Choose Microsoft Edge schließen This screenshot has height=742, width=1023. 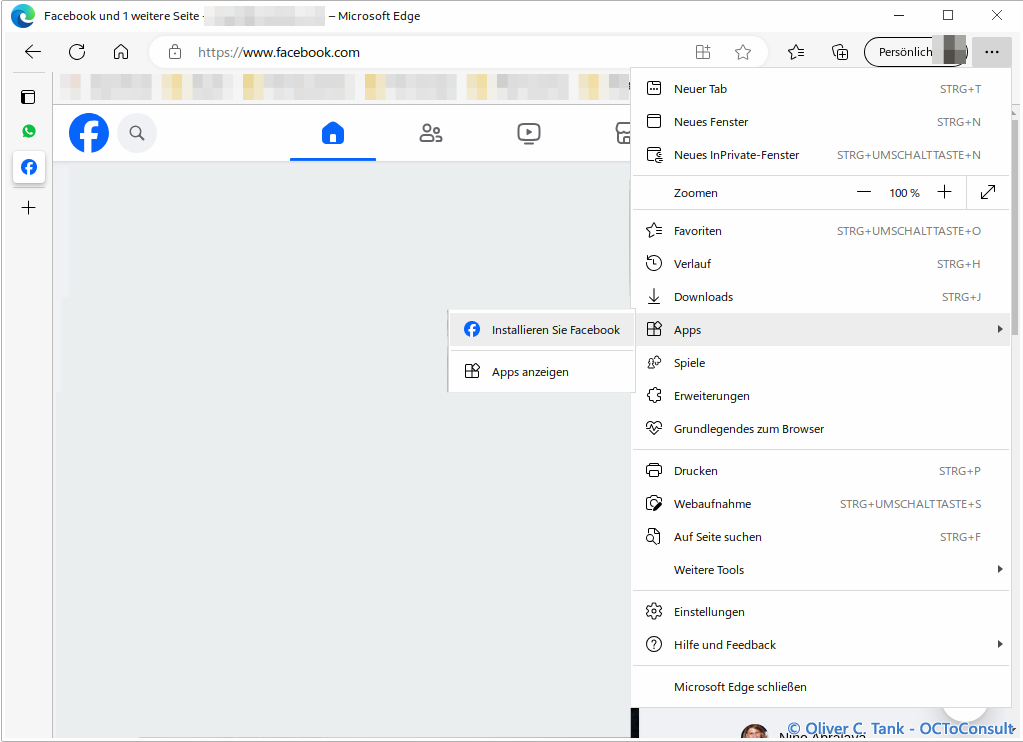point(821,687)
